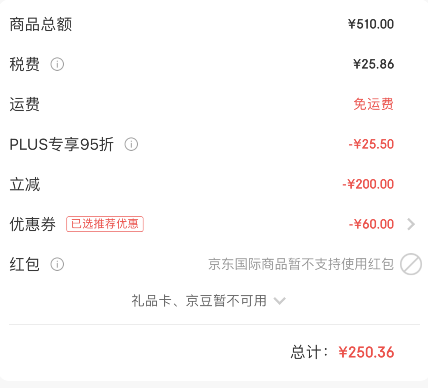Click the ¥25.86 tax amount
Image resolution: width=428 pixels, height=388 pixels.
point(374,64)
